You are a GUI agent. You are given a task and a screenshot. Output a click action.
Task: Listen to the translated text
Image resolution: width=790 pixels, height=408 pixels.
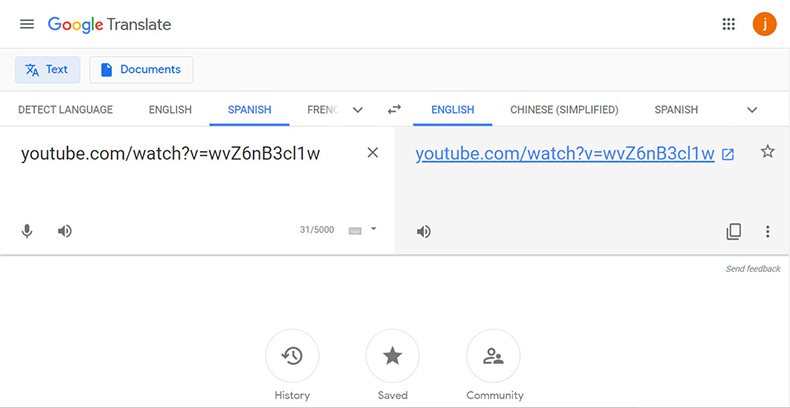point(423,232)
